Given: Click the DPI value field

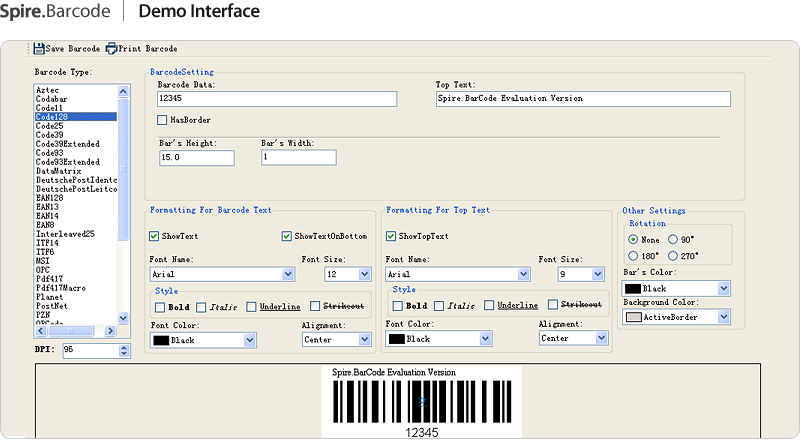Looking at the screenshot, I should (91, 350).
